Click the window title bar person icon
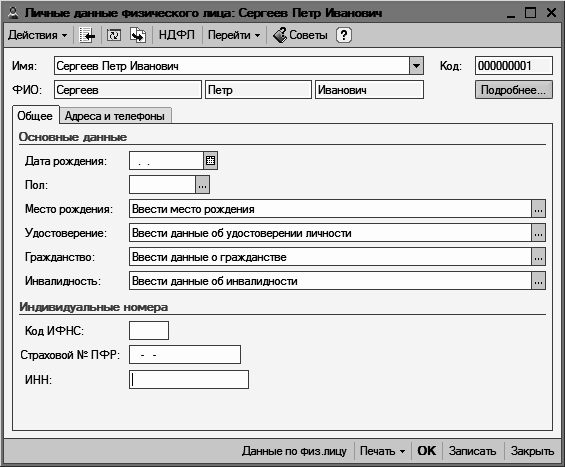565x467 pixels. tap(13, 13)
